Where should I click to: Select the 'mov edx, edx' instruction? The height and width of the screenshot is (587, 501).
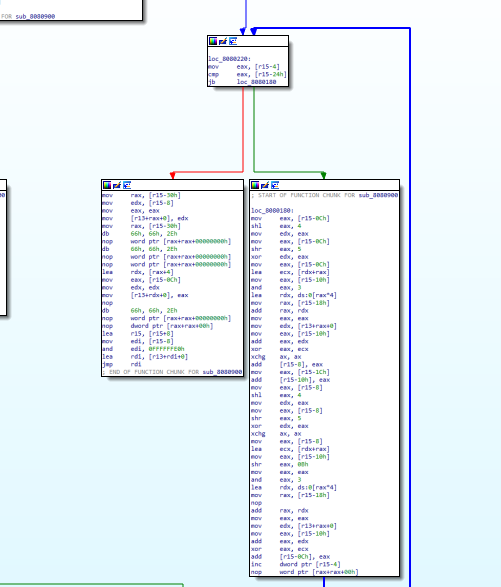[131, 288]
